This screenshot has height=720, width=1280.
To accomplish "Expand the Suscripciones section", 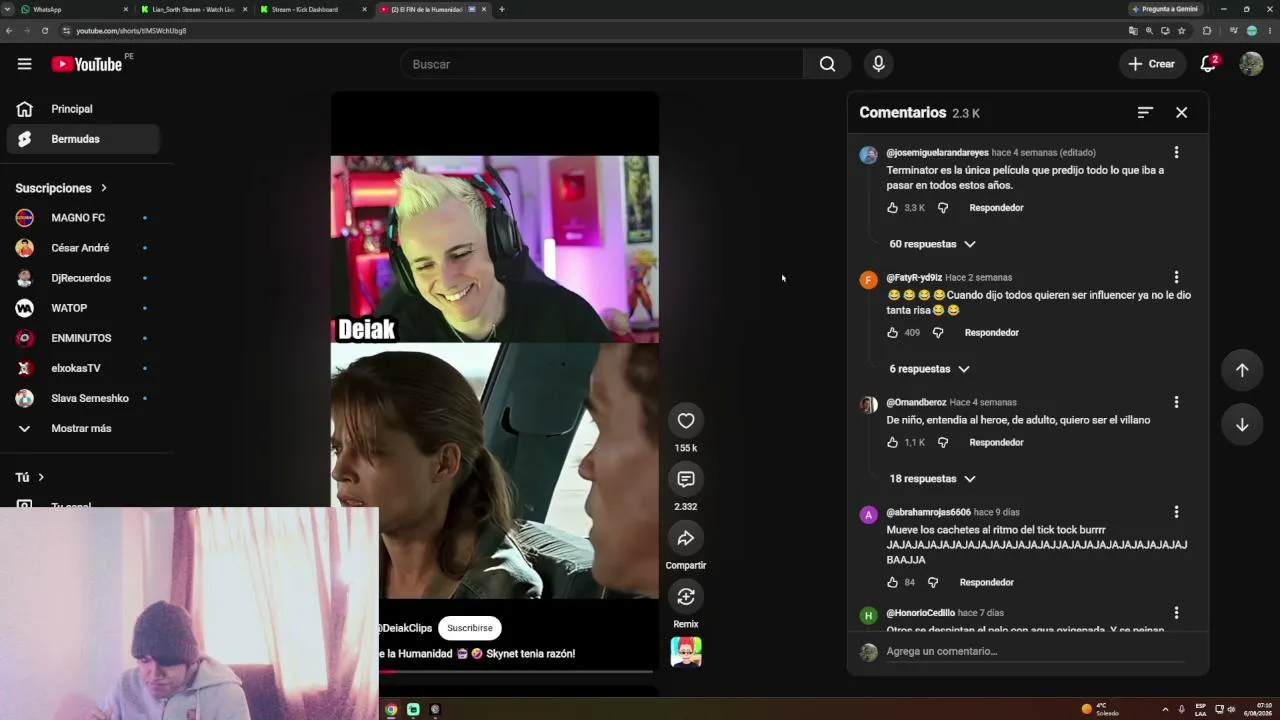I will pos(61,188).
